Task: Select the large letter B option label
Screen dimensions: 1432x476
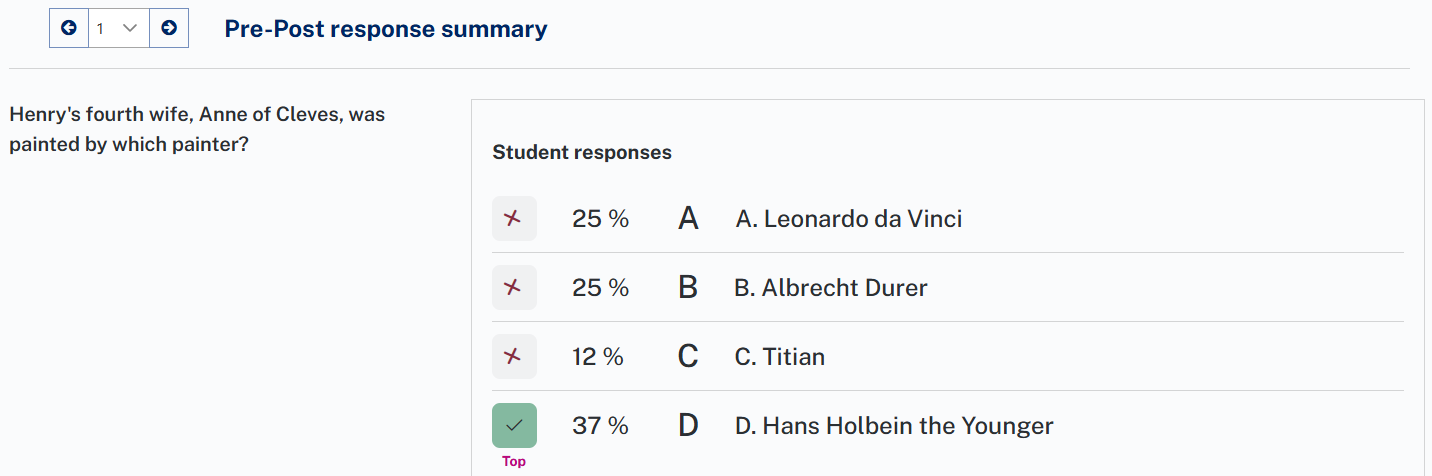Action: click(688, 287)
